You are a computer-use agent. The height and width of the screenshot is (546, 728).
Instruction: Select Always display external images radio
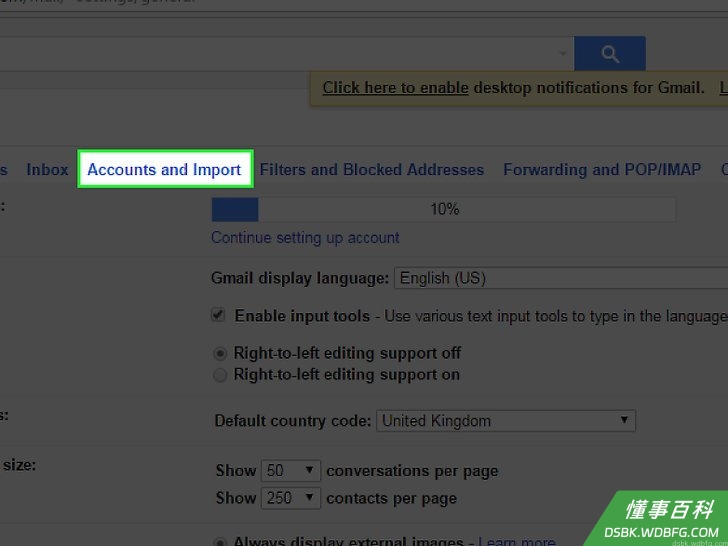(220, 542)
